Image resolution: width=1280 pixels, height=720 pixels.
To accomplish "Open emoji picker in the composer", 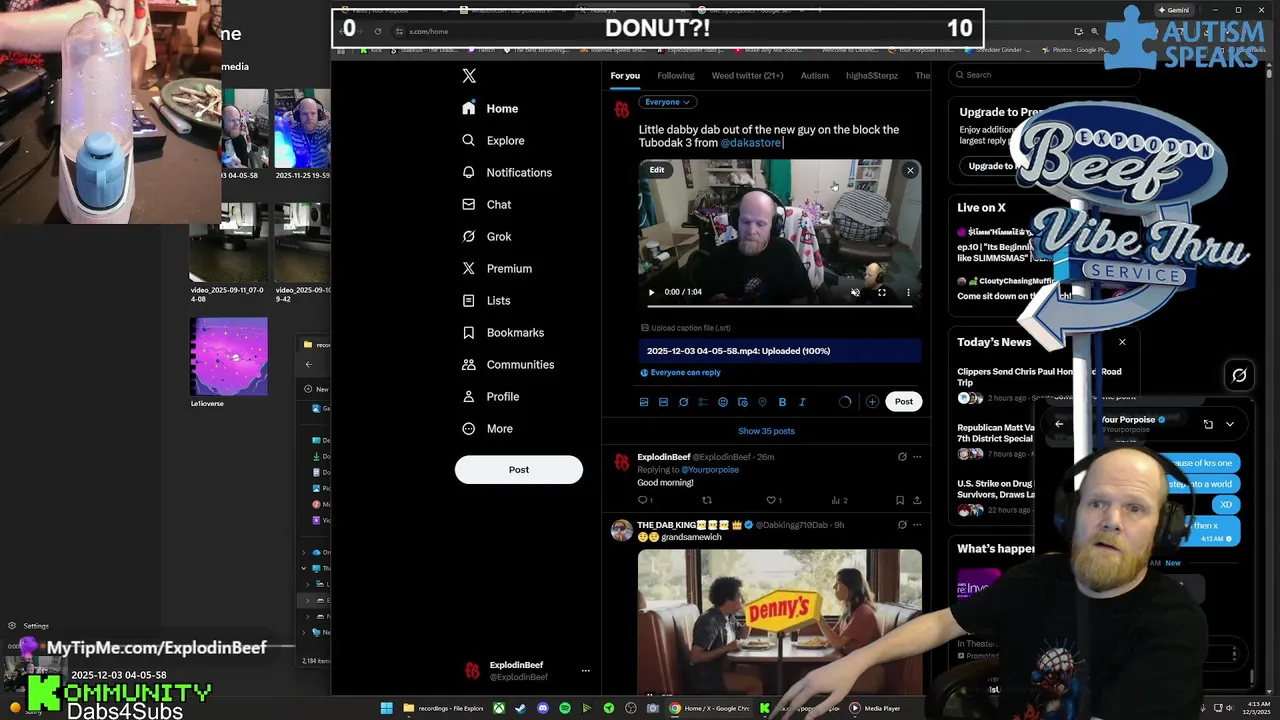I will point(723,402).
